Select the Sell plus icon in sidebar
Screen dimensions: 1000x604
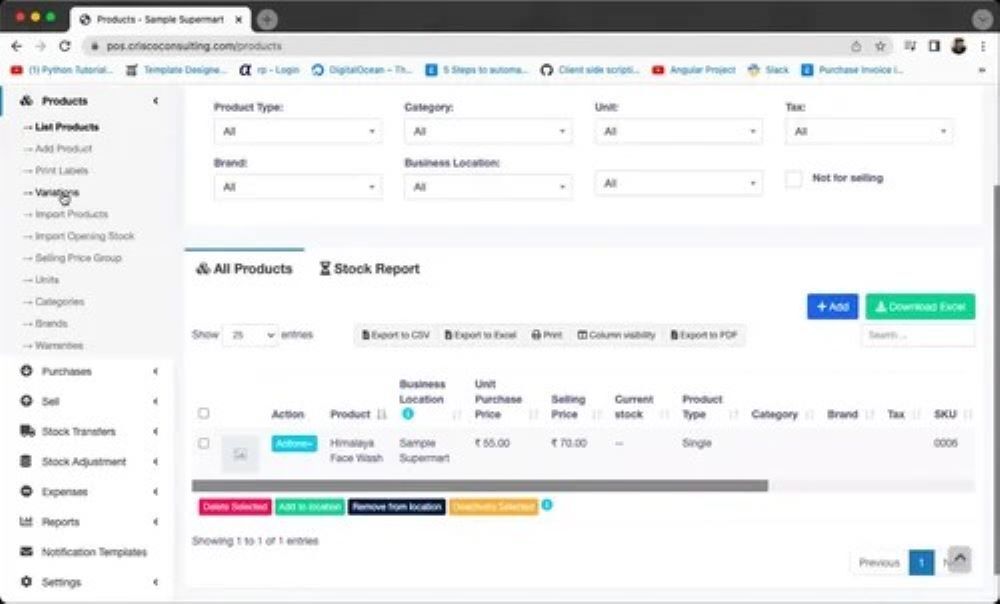[27, 401]
